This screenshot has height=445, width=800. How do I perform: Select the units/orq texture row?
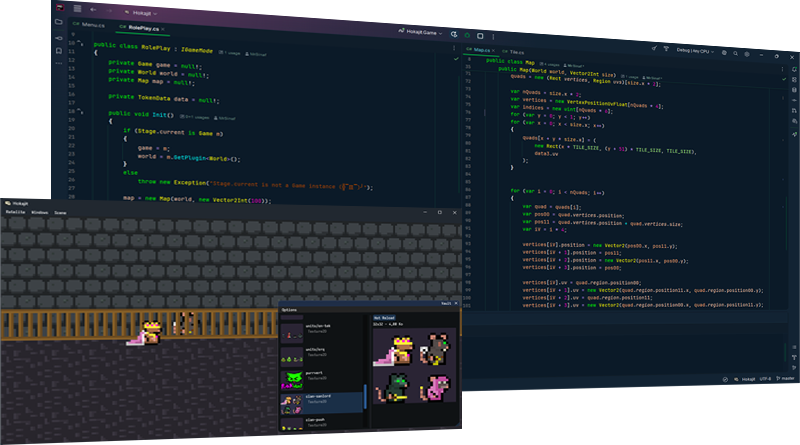[x=321, y=357]
